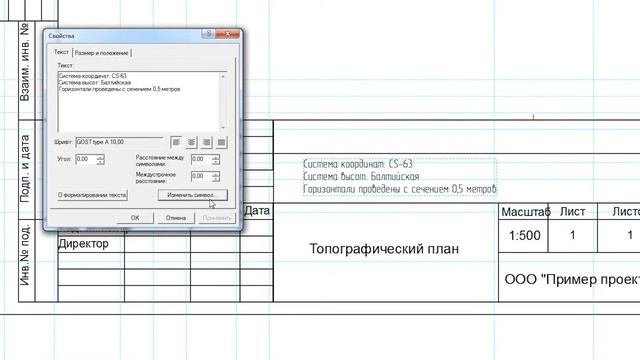The image size is (640, 360).
Task: Click the Междустрочное расстояние value field
Action: pyautogui.click(x=201, y=176)
